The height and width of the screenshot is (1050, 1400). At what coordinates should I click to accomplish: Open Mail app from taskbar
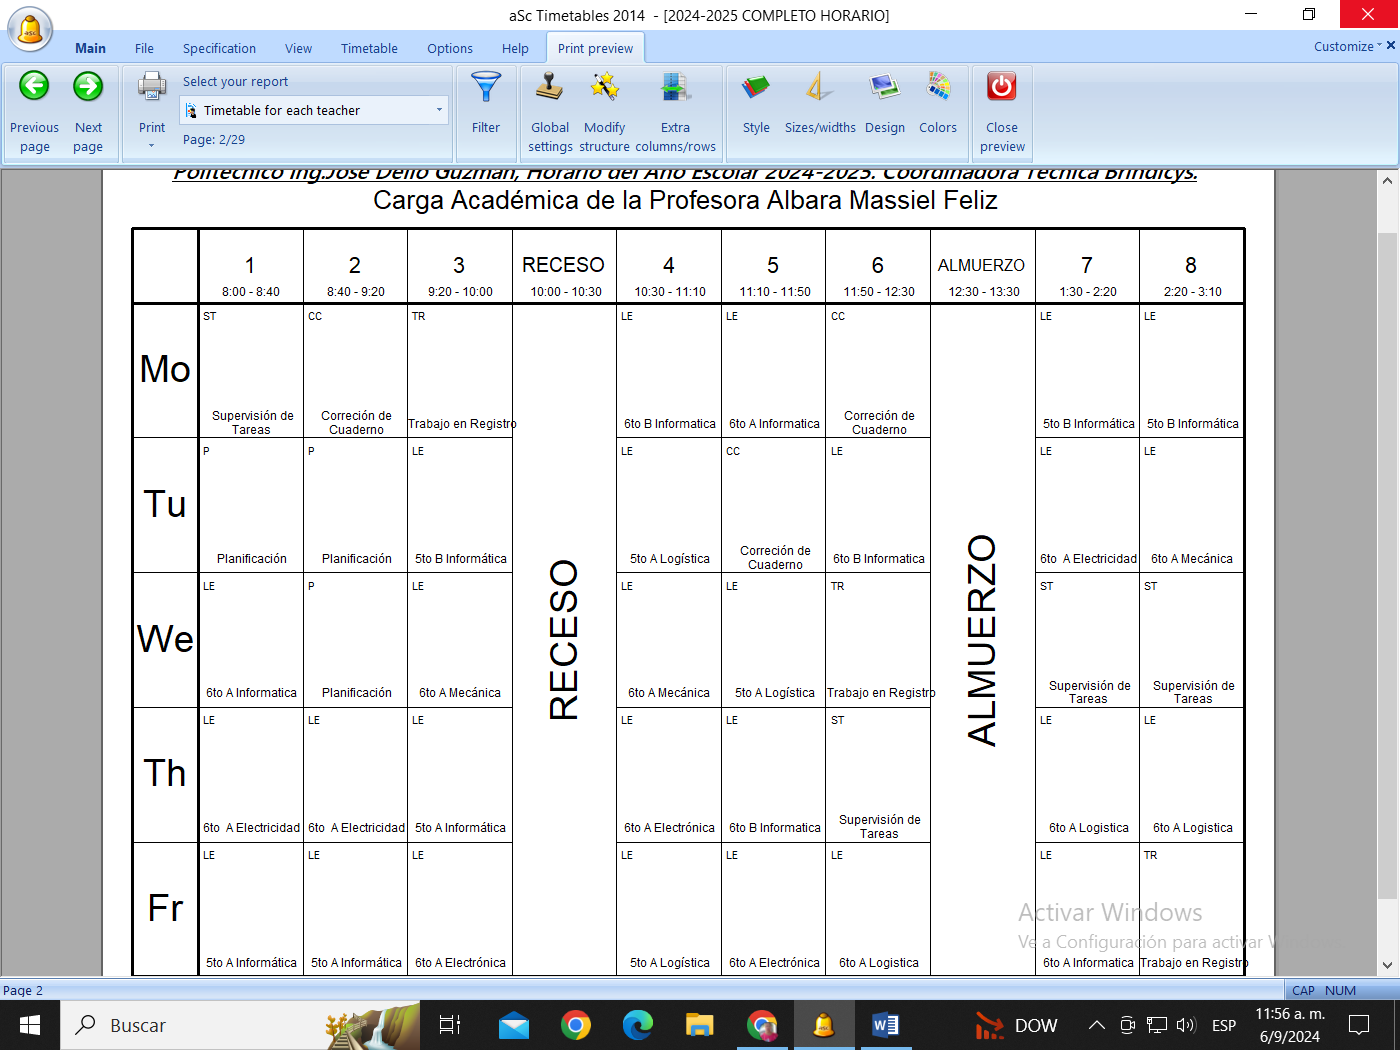[514, 1025]
